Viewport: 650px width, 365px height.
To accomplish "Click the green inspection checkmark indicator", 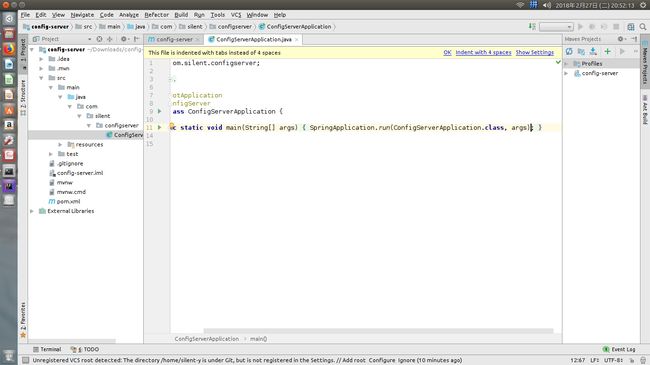I will pos(558,62).
